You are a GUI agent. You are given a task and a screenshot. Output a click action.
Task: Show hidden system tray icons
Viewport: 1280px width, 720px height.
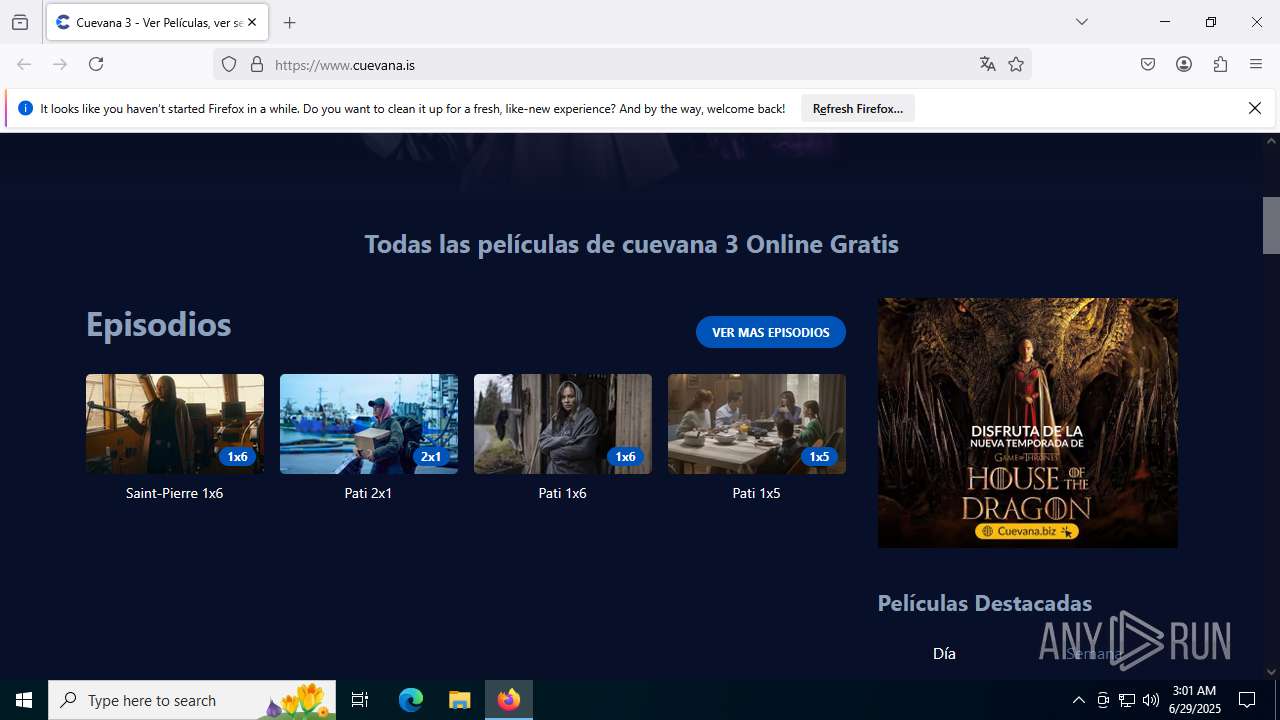point(1078,700)
